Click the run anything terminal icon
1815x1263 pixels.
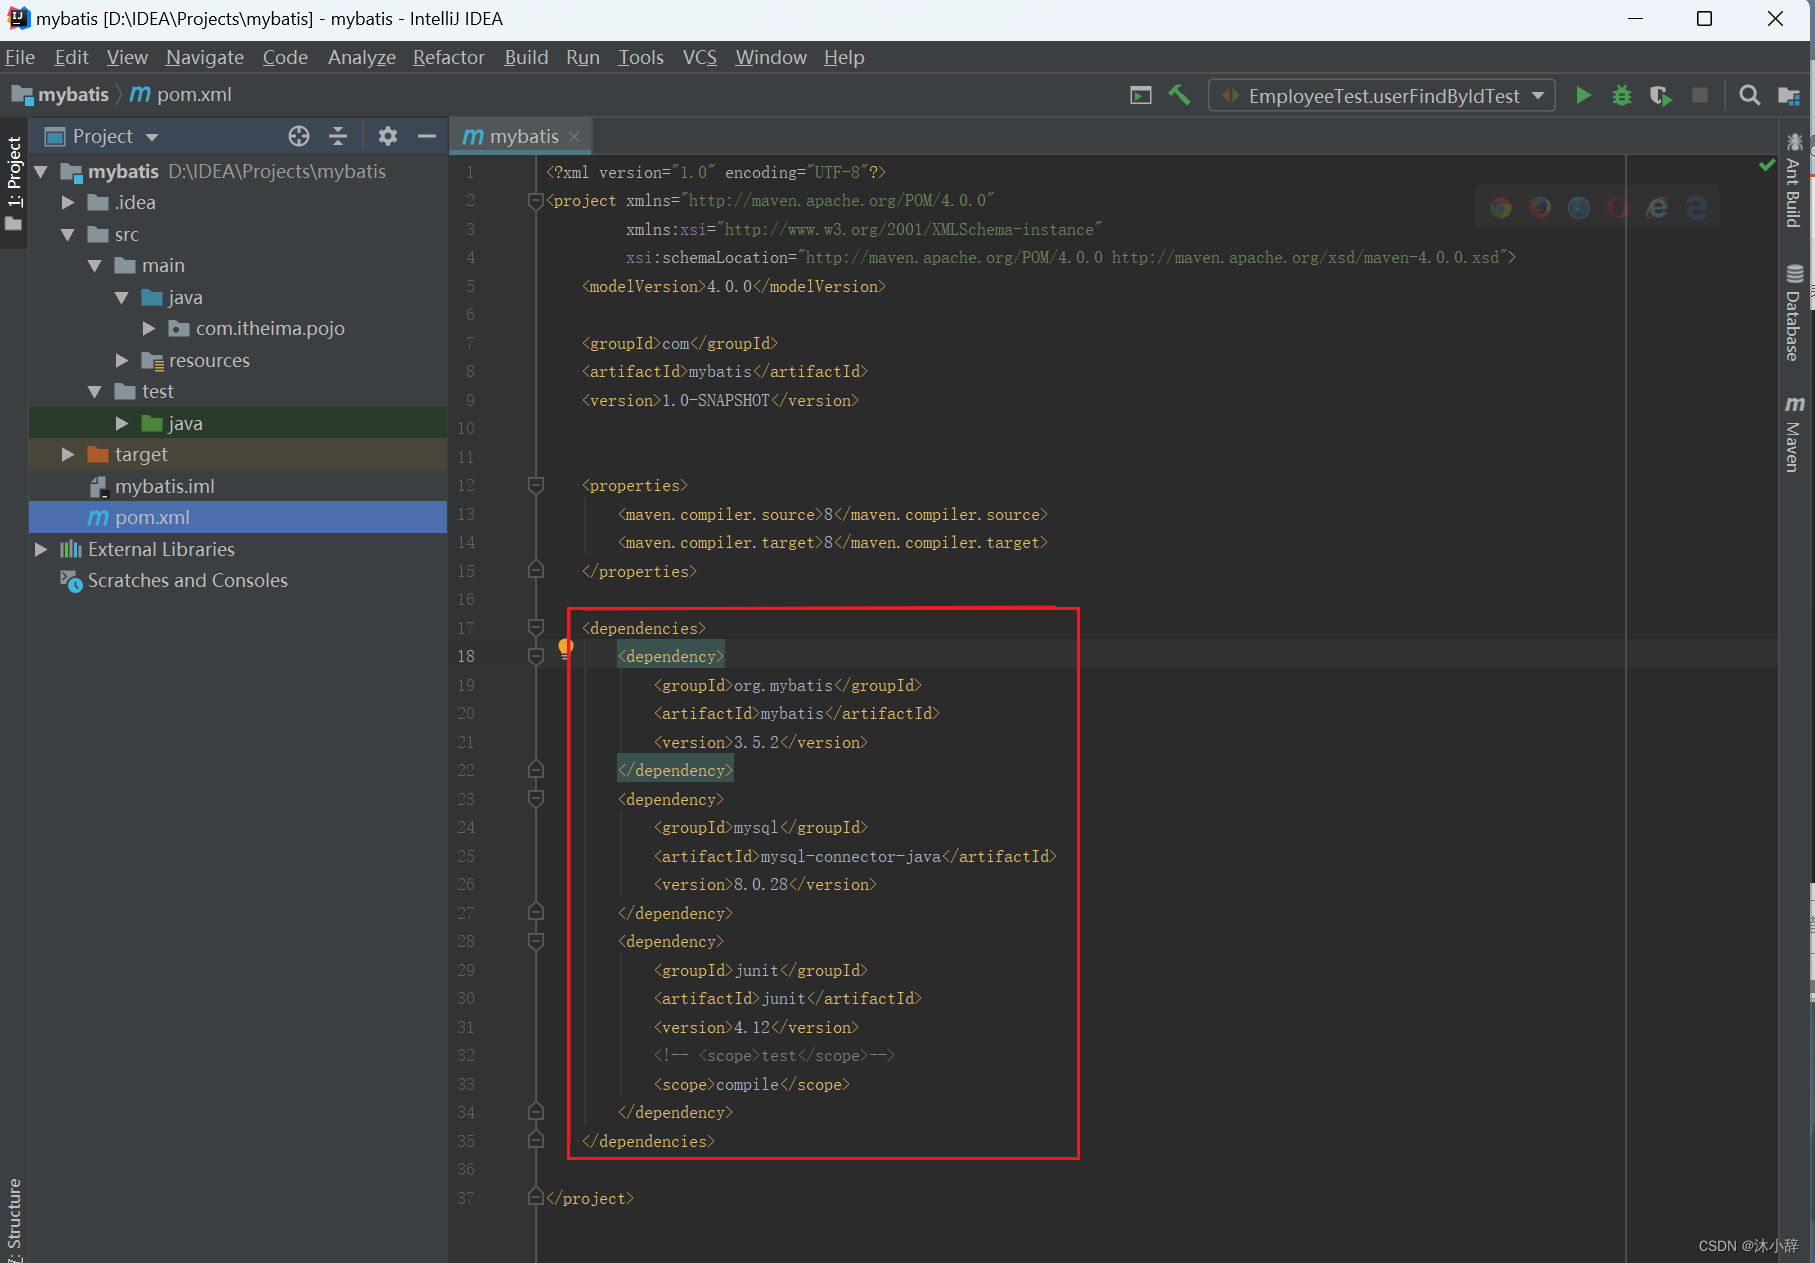[x=1141, y=96]
